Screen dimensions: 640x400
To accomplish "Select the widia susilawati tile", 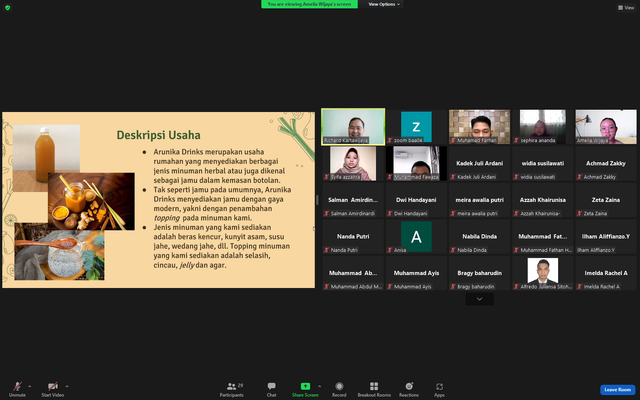I will pos(542,163).
